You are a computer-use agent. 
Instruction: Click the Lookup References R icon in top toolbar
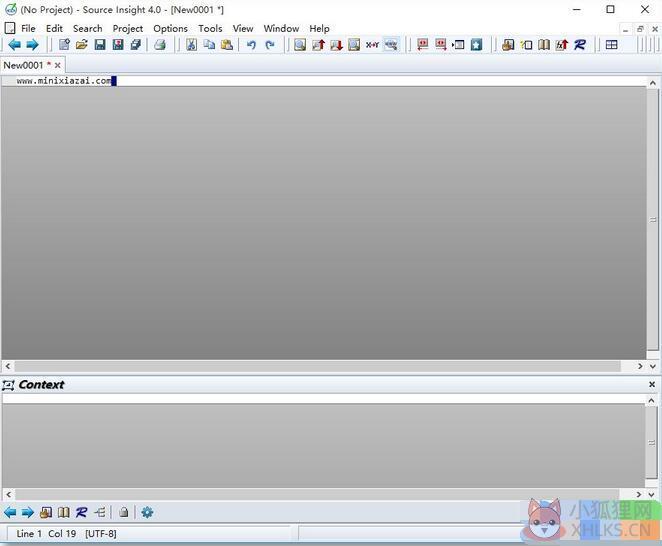pyautogui.click(x=580, y=44)
